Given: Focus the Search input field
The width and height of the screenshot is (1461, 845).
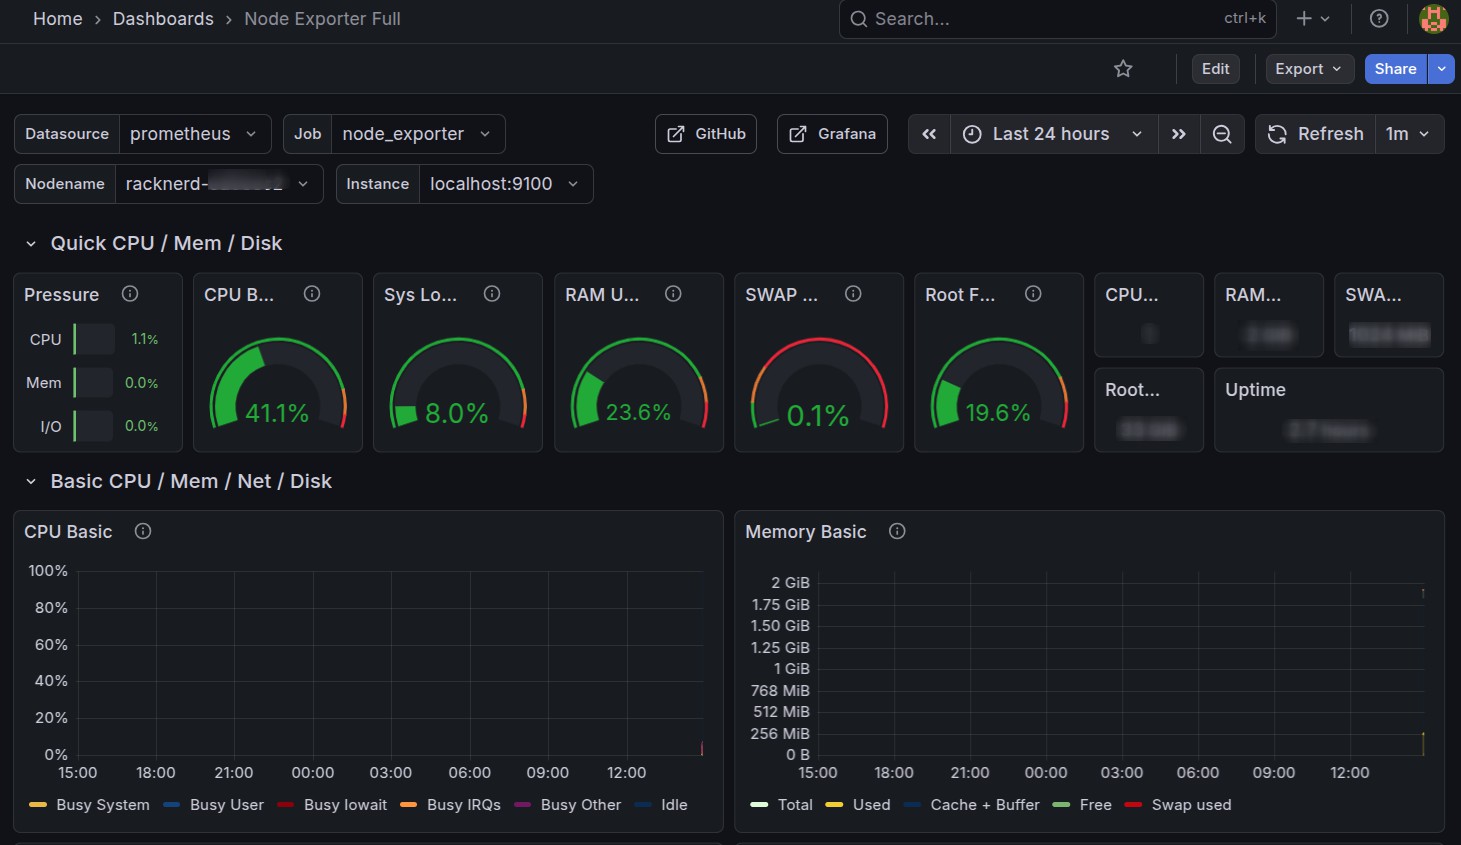Looking at the screenshot, I should coord(1040,19).
